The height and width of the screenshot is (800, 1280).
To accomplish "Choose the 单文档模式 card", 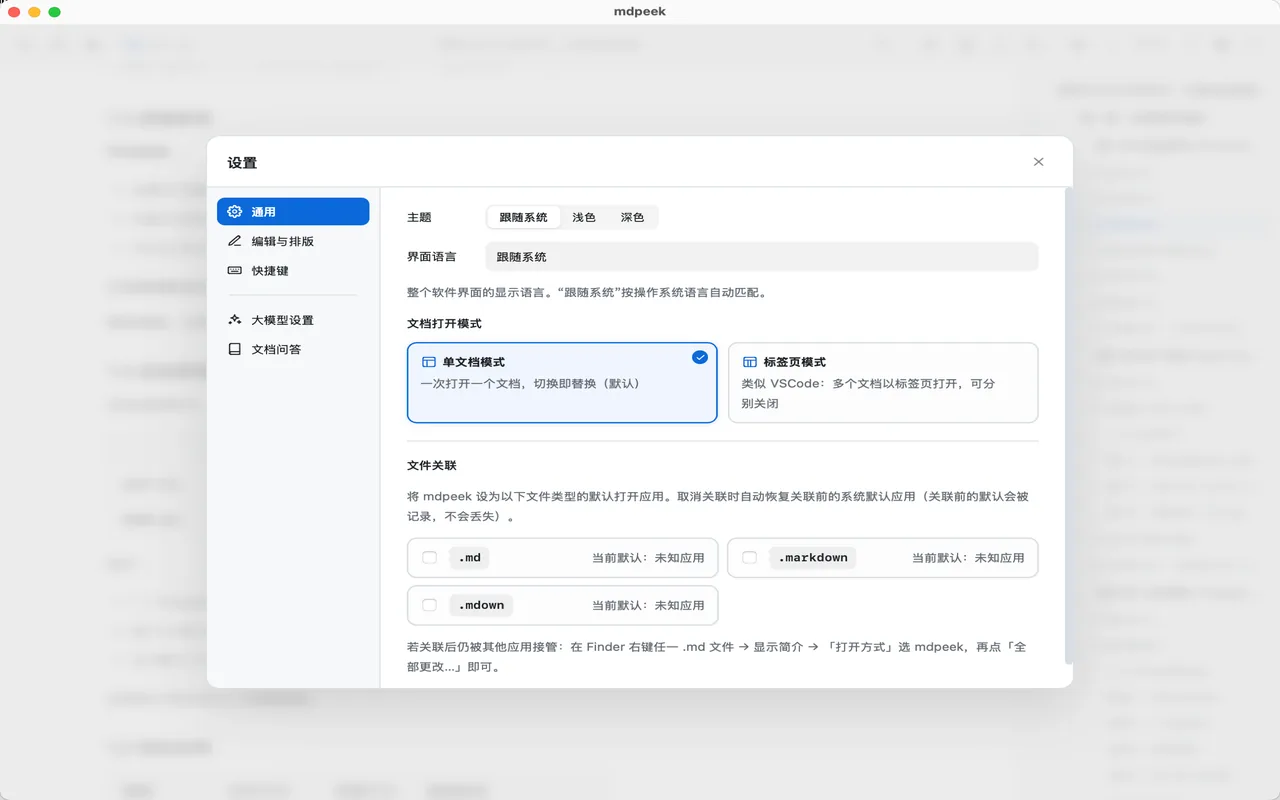I will coord(562,383).
